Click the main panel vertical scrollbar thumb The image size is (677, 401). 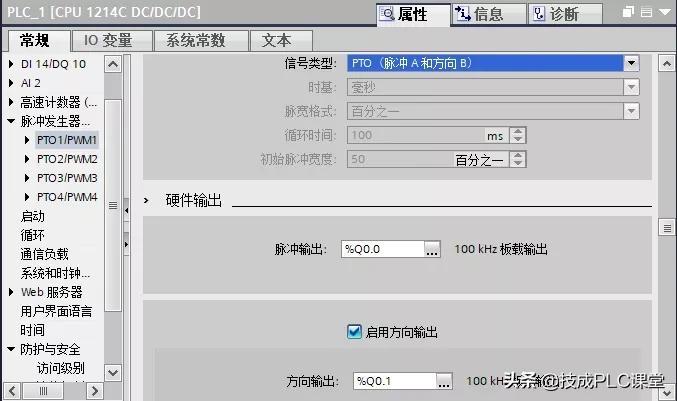pos(667,227)
